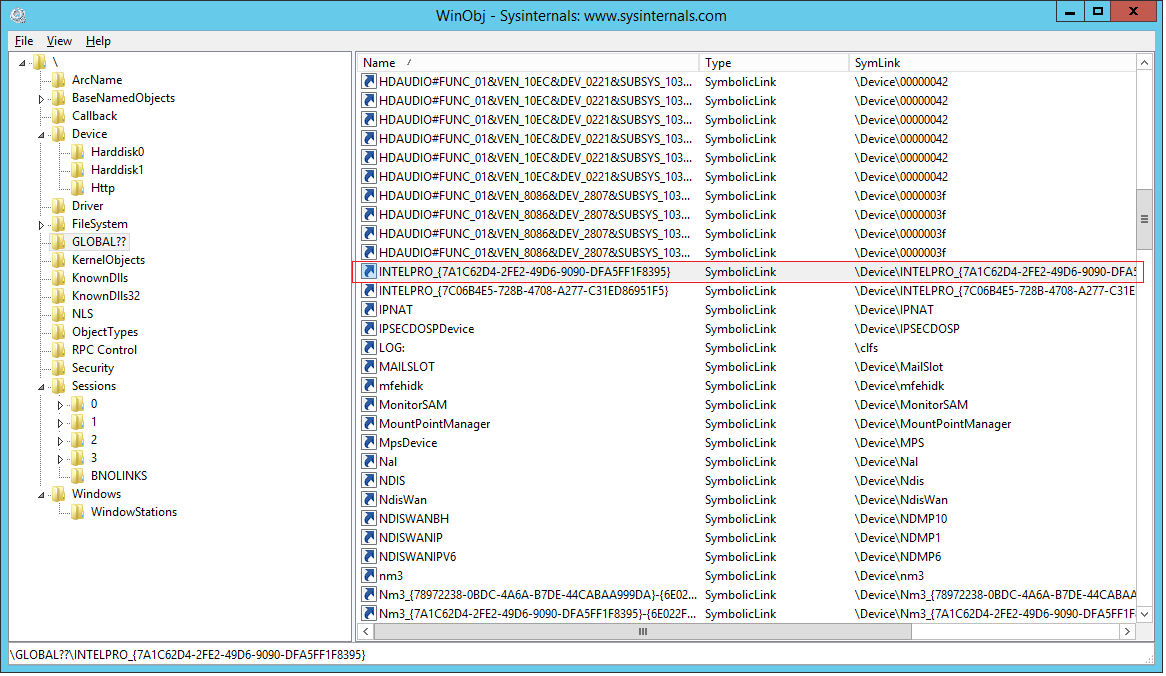Minimize the WinObj window
Image resolution: width=1166 pixels, height=676 pixels.
coord(1069,11)
